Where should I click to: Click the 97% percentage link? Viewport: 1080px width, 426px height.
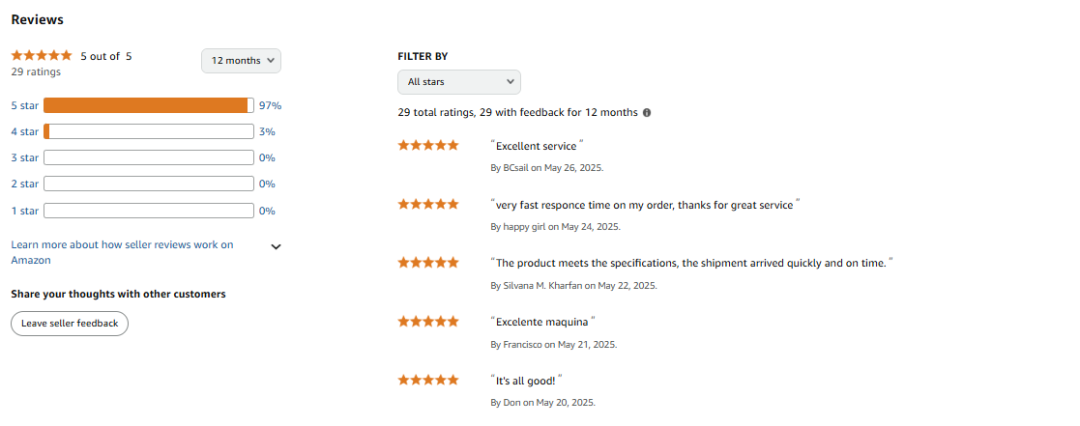pyautogui.click(x=270, y=105)
